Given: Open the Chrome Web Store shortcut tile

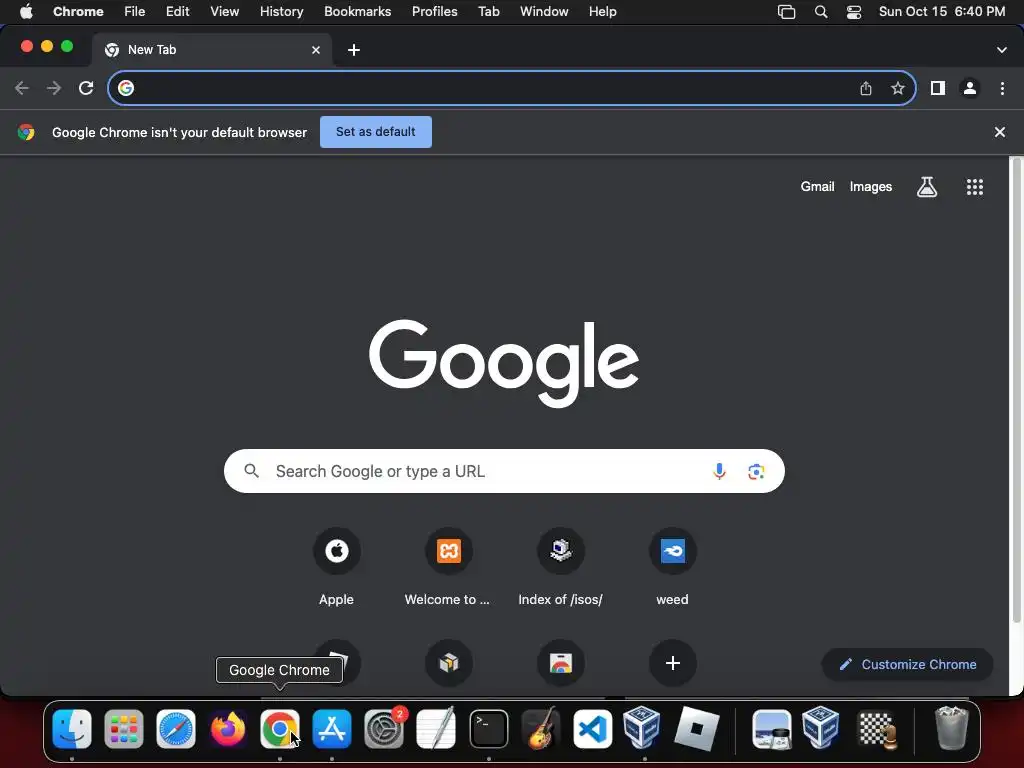Looking at the screenshot, I should click(560, 664).
